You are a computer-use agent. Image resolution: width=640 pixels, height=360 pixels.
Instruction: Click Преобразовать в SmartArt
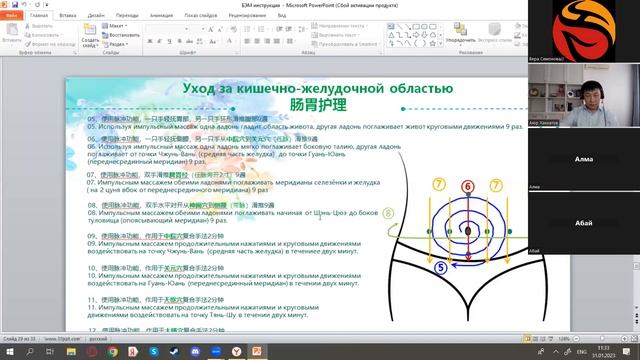[347, 44]
